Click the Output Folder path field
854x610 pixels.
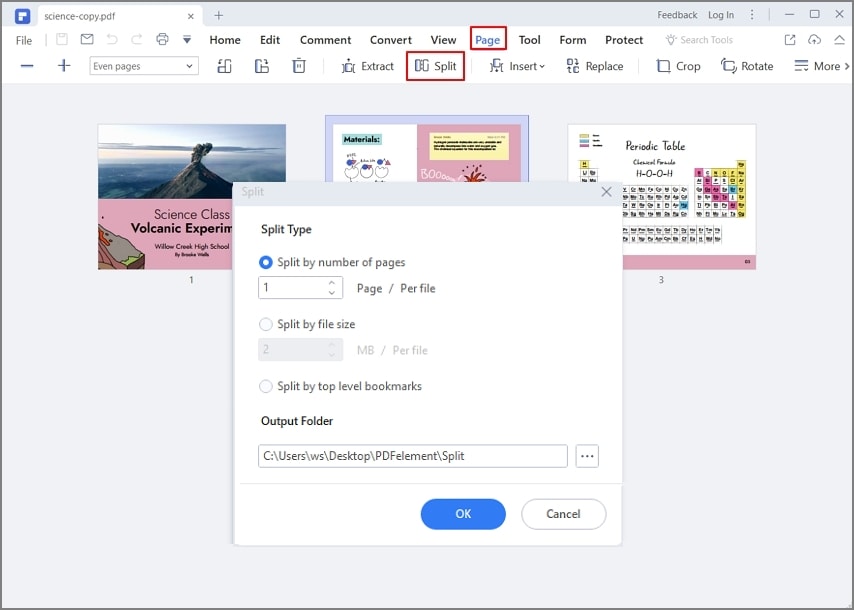coord(413,456)
